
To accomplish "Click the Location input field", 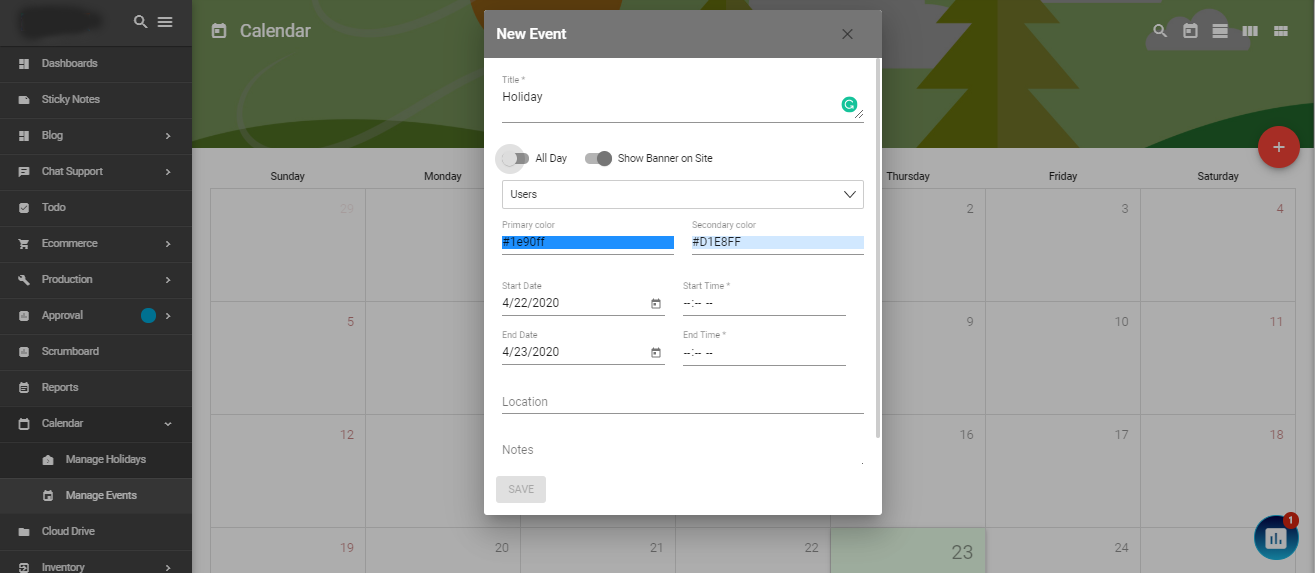I will point(683,402).
